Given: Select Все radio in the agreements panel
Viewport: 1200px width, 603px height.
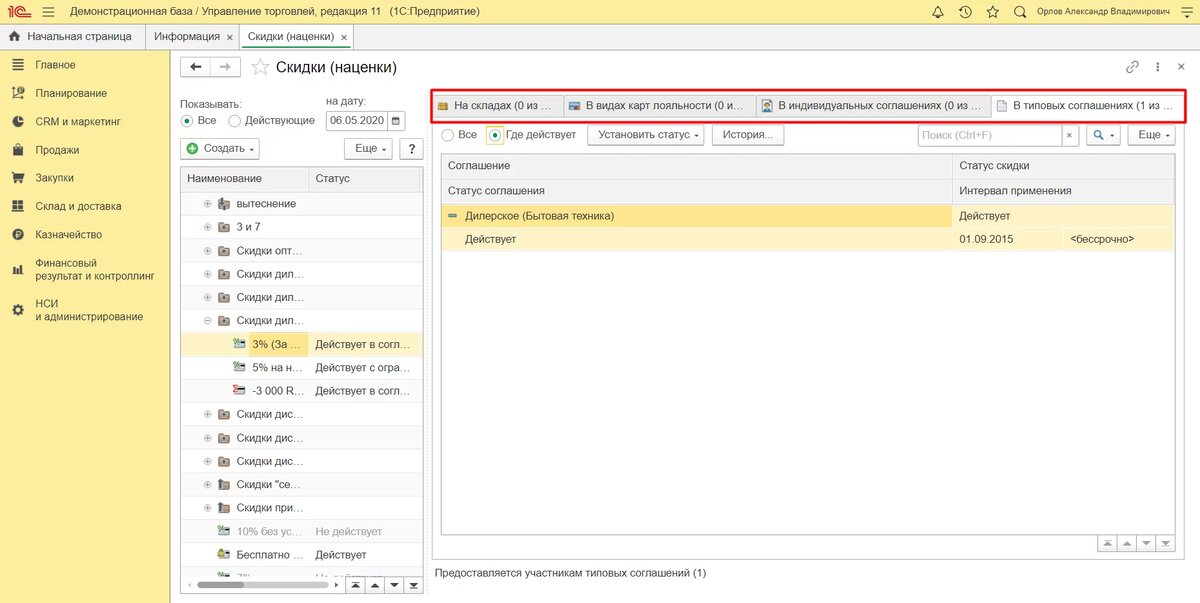Looking at the screenshot, I should pyautogui.click(x=459, y=134).
